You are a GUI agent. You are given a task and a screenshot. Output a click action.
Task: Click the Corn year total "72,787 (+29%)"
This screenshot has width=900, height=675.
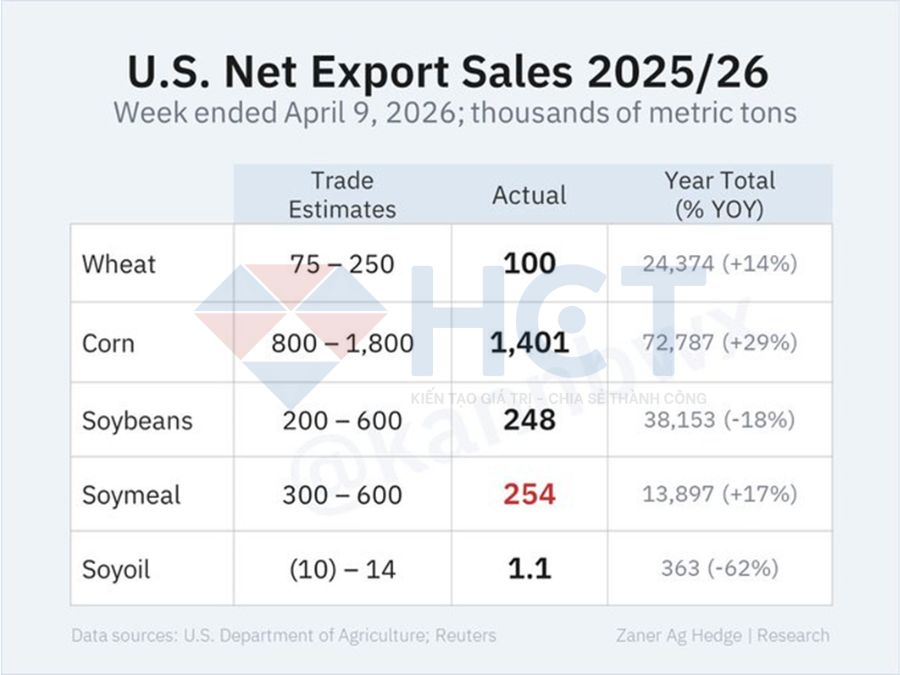coord(719,343)
